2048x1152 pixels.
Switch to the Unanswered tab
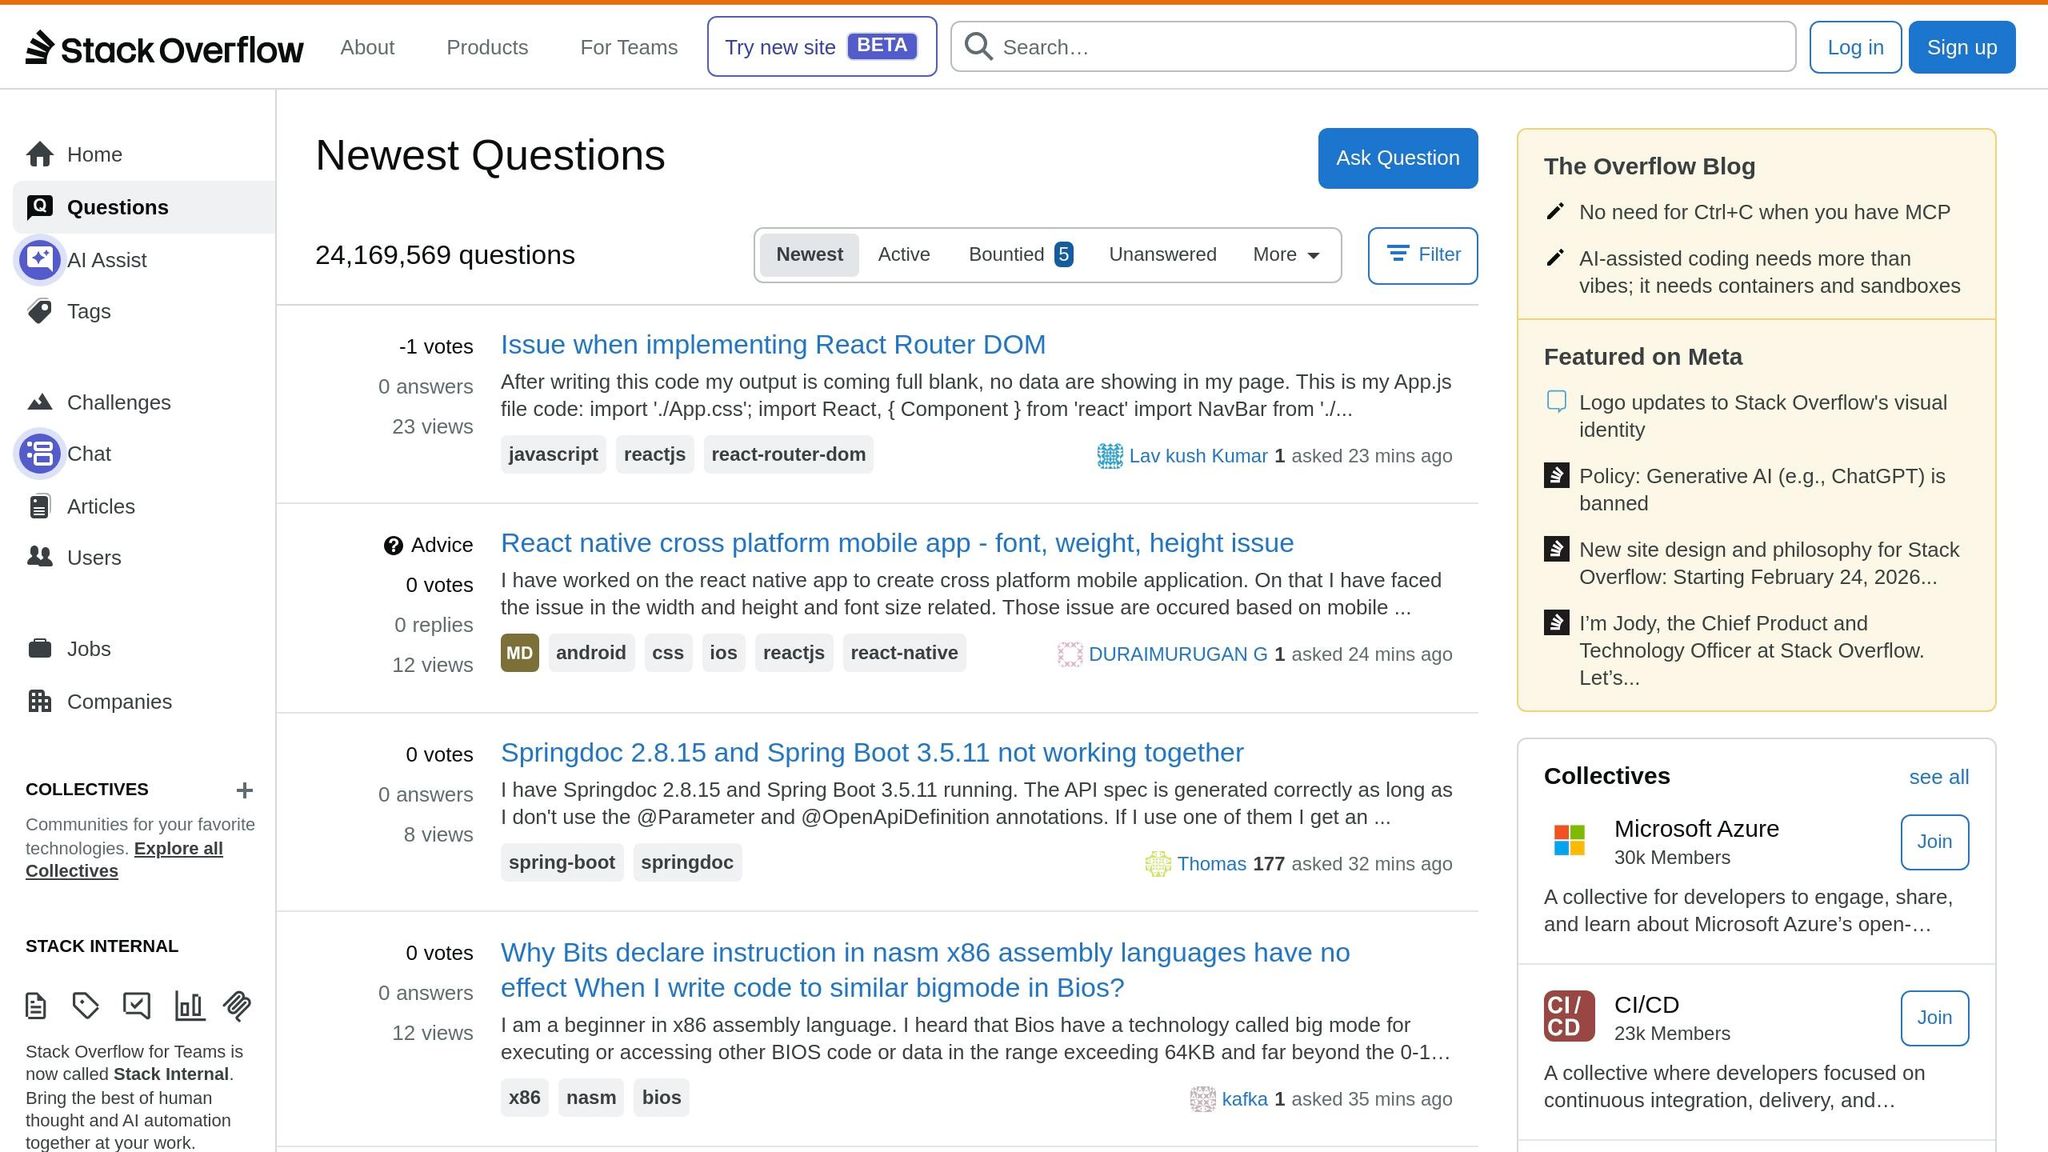click(x=1162, y=254)
